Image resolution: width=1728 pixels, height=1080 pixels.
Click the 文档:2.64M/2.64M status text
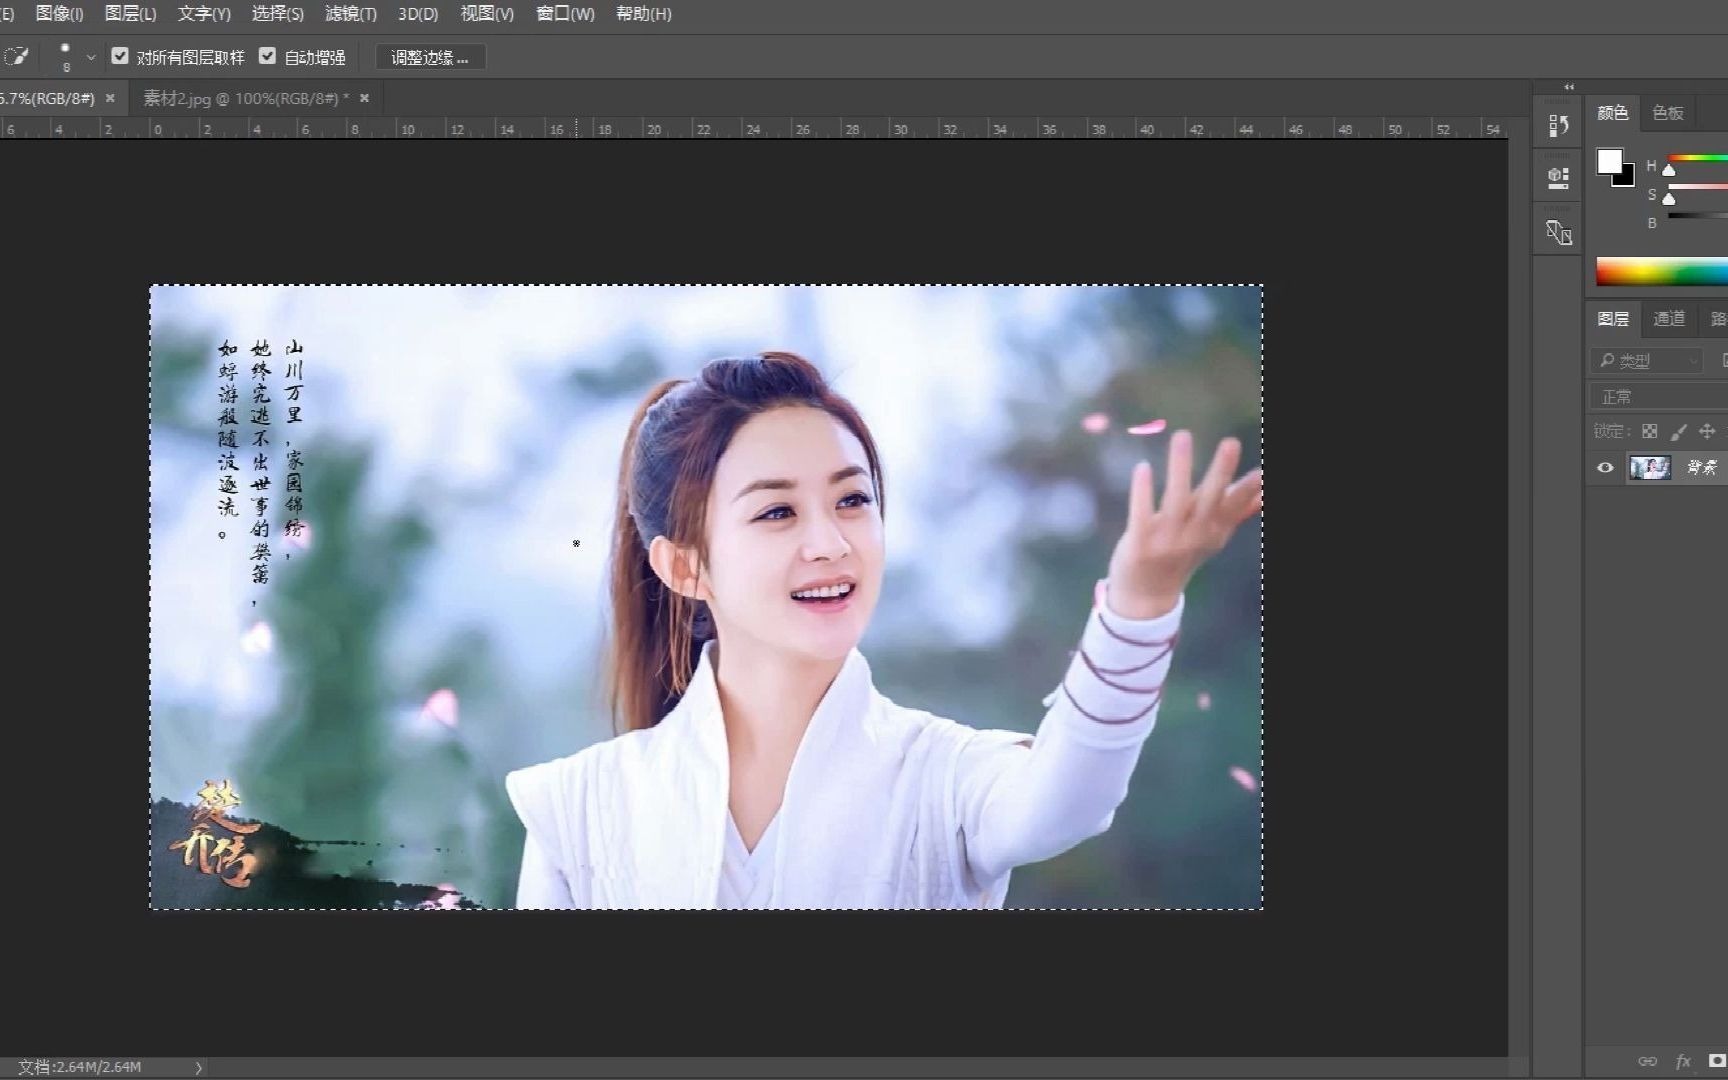80,1067
